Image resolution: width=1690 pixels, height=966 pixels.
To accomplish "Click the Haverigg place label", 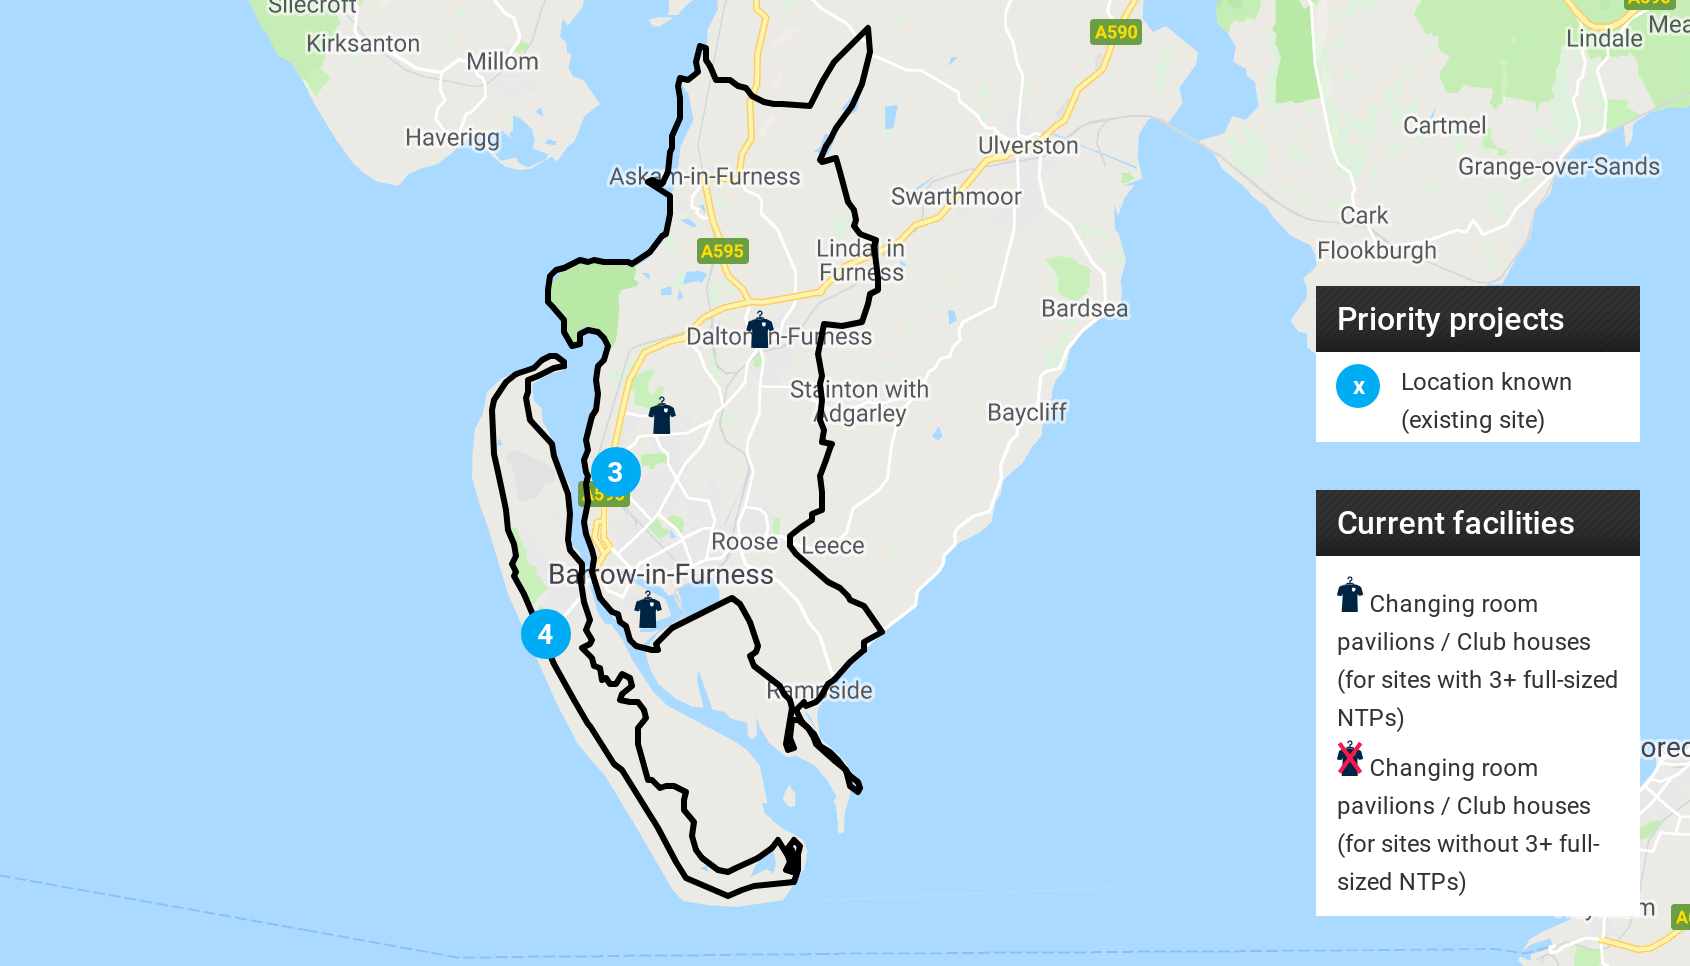I will pyautogui.click(x=452, y=138).
